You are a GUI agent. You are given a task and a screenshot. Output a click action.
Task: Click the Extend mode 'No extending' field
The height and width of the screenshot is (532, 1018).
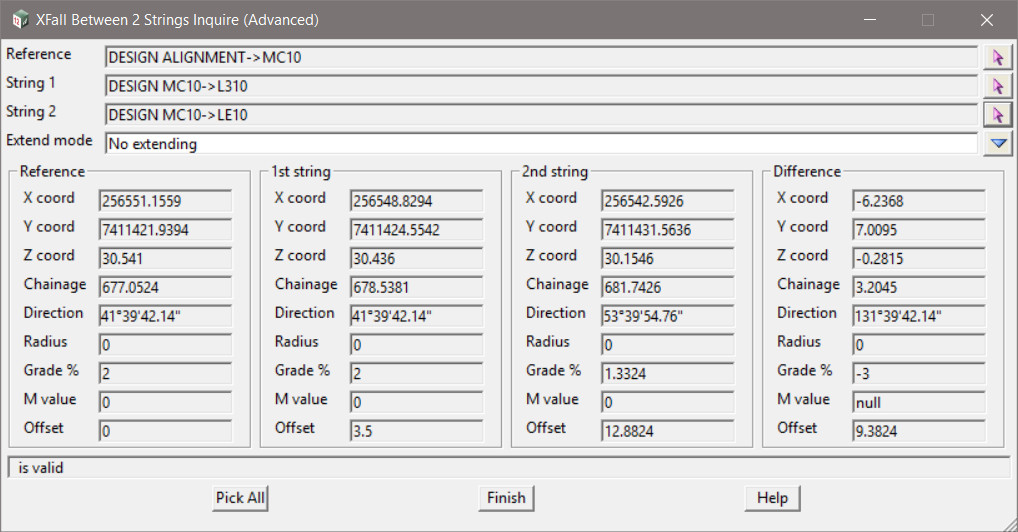540,144
